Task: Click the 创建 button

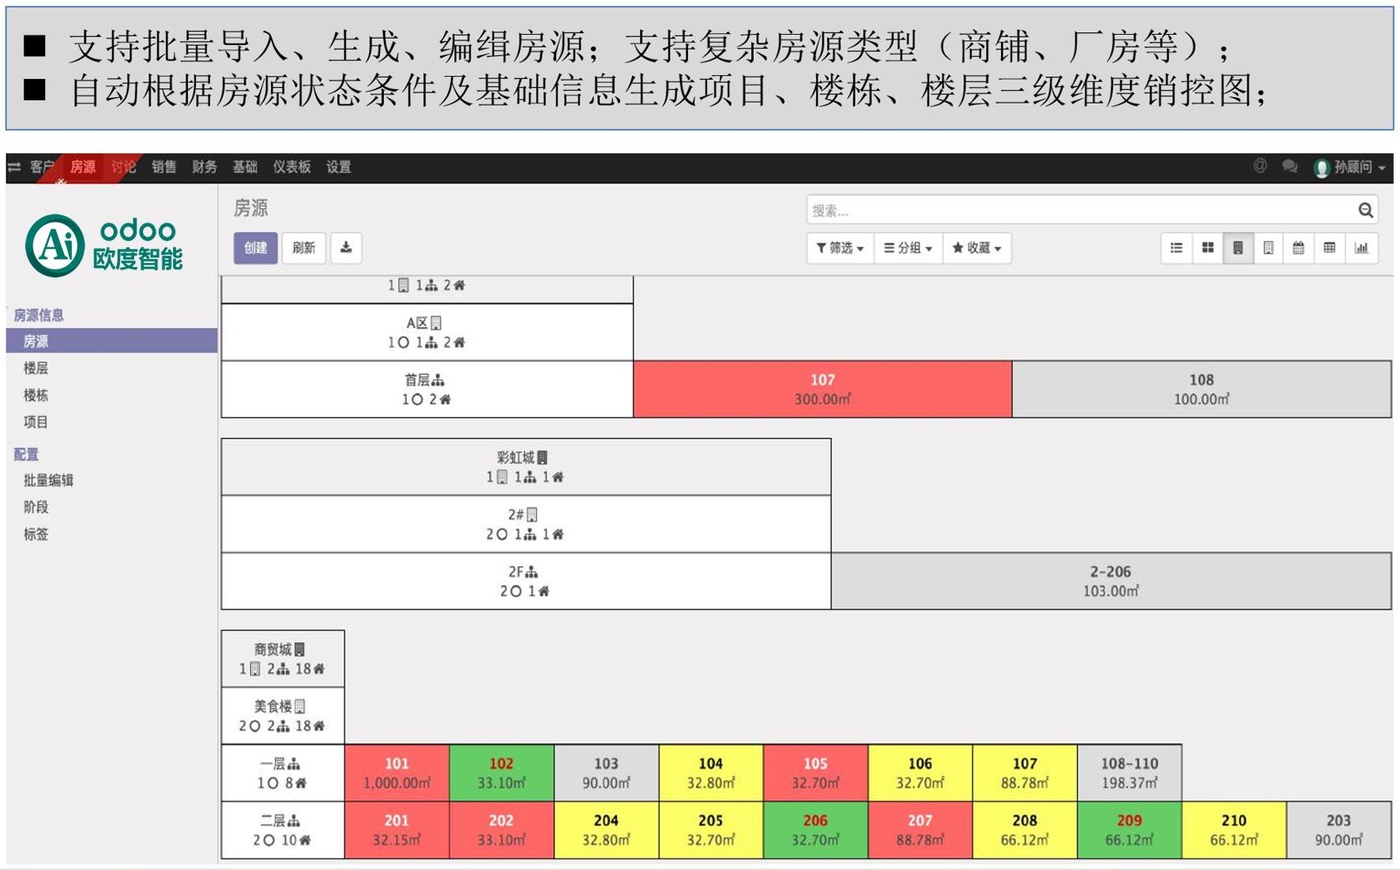Action: click(256, 248)
